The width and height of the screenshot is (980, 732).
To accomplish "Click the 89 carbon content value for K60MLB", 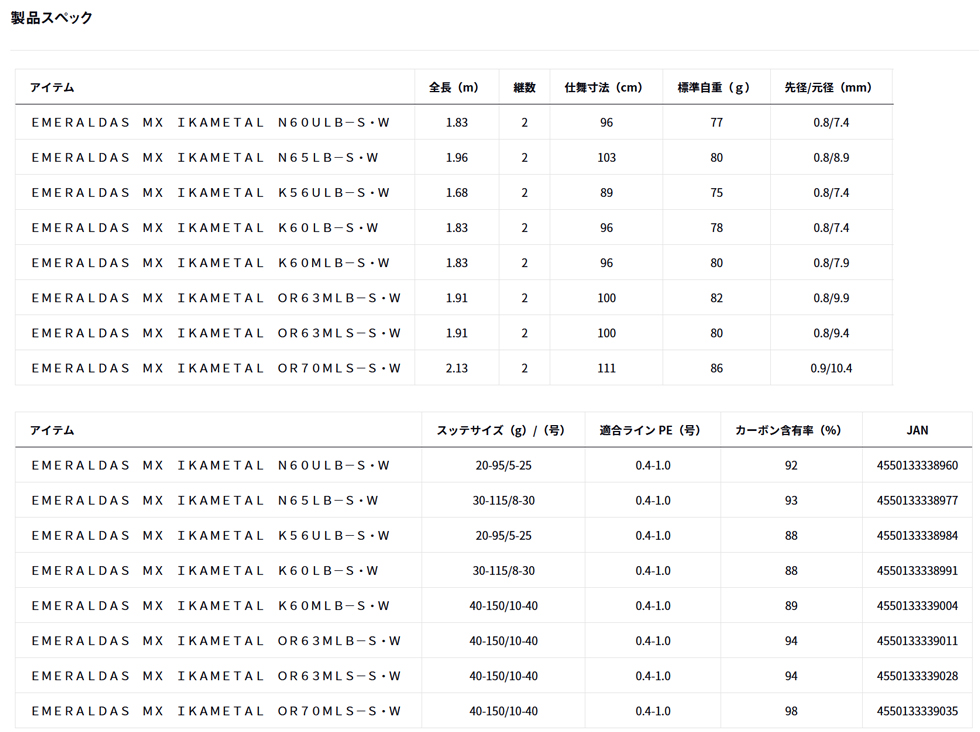I will pos(791,606).
